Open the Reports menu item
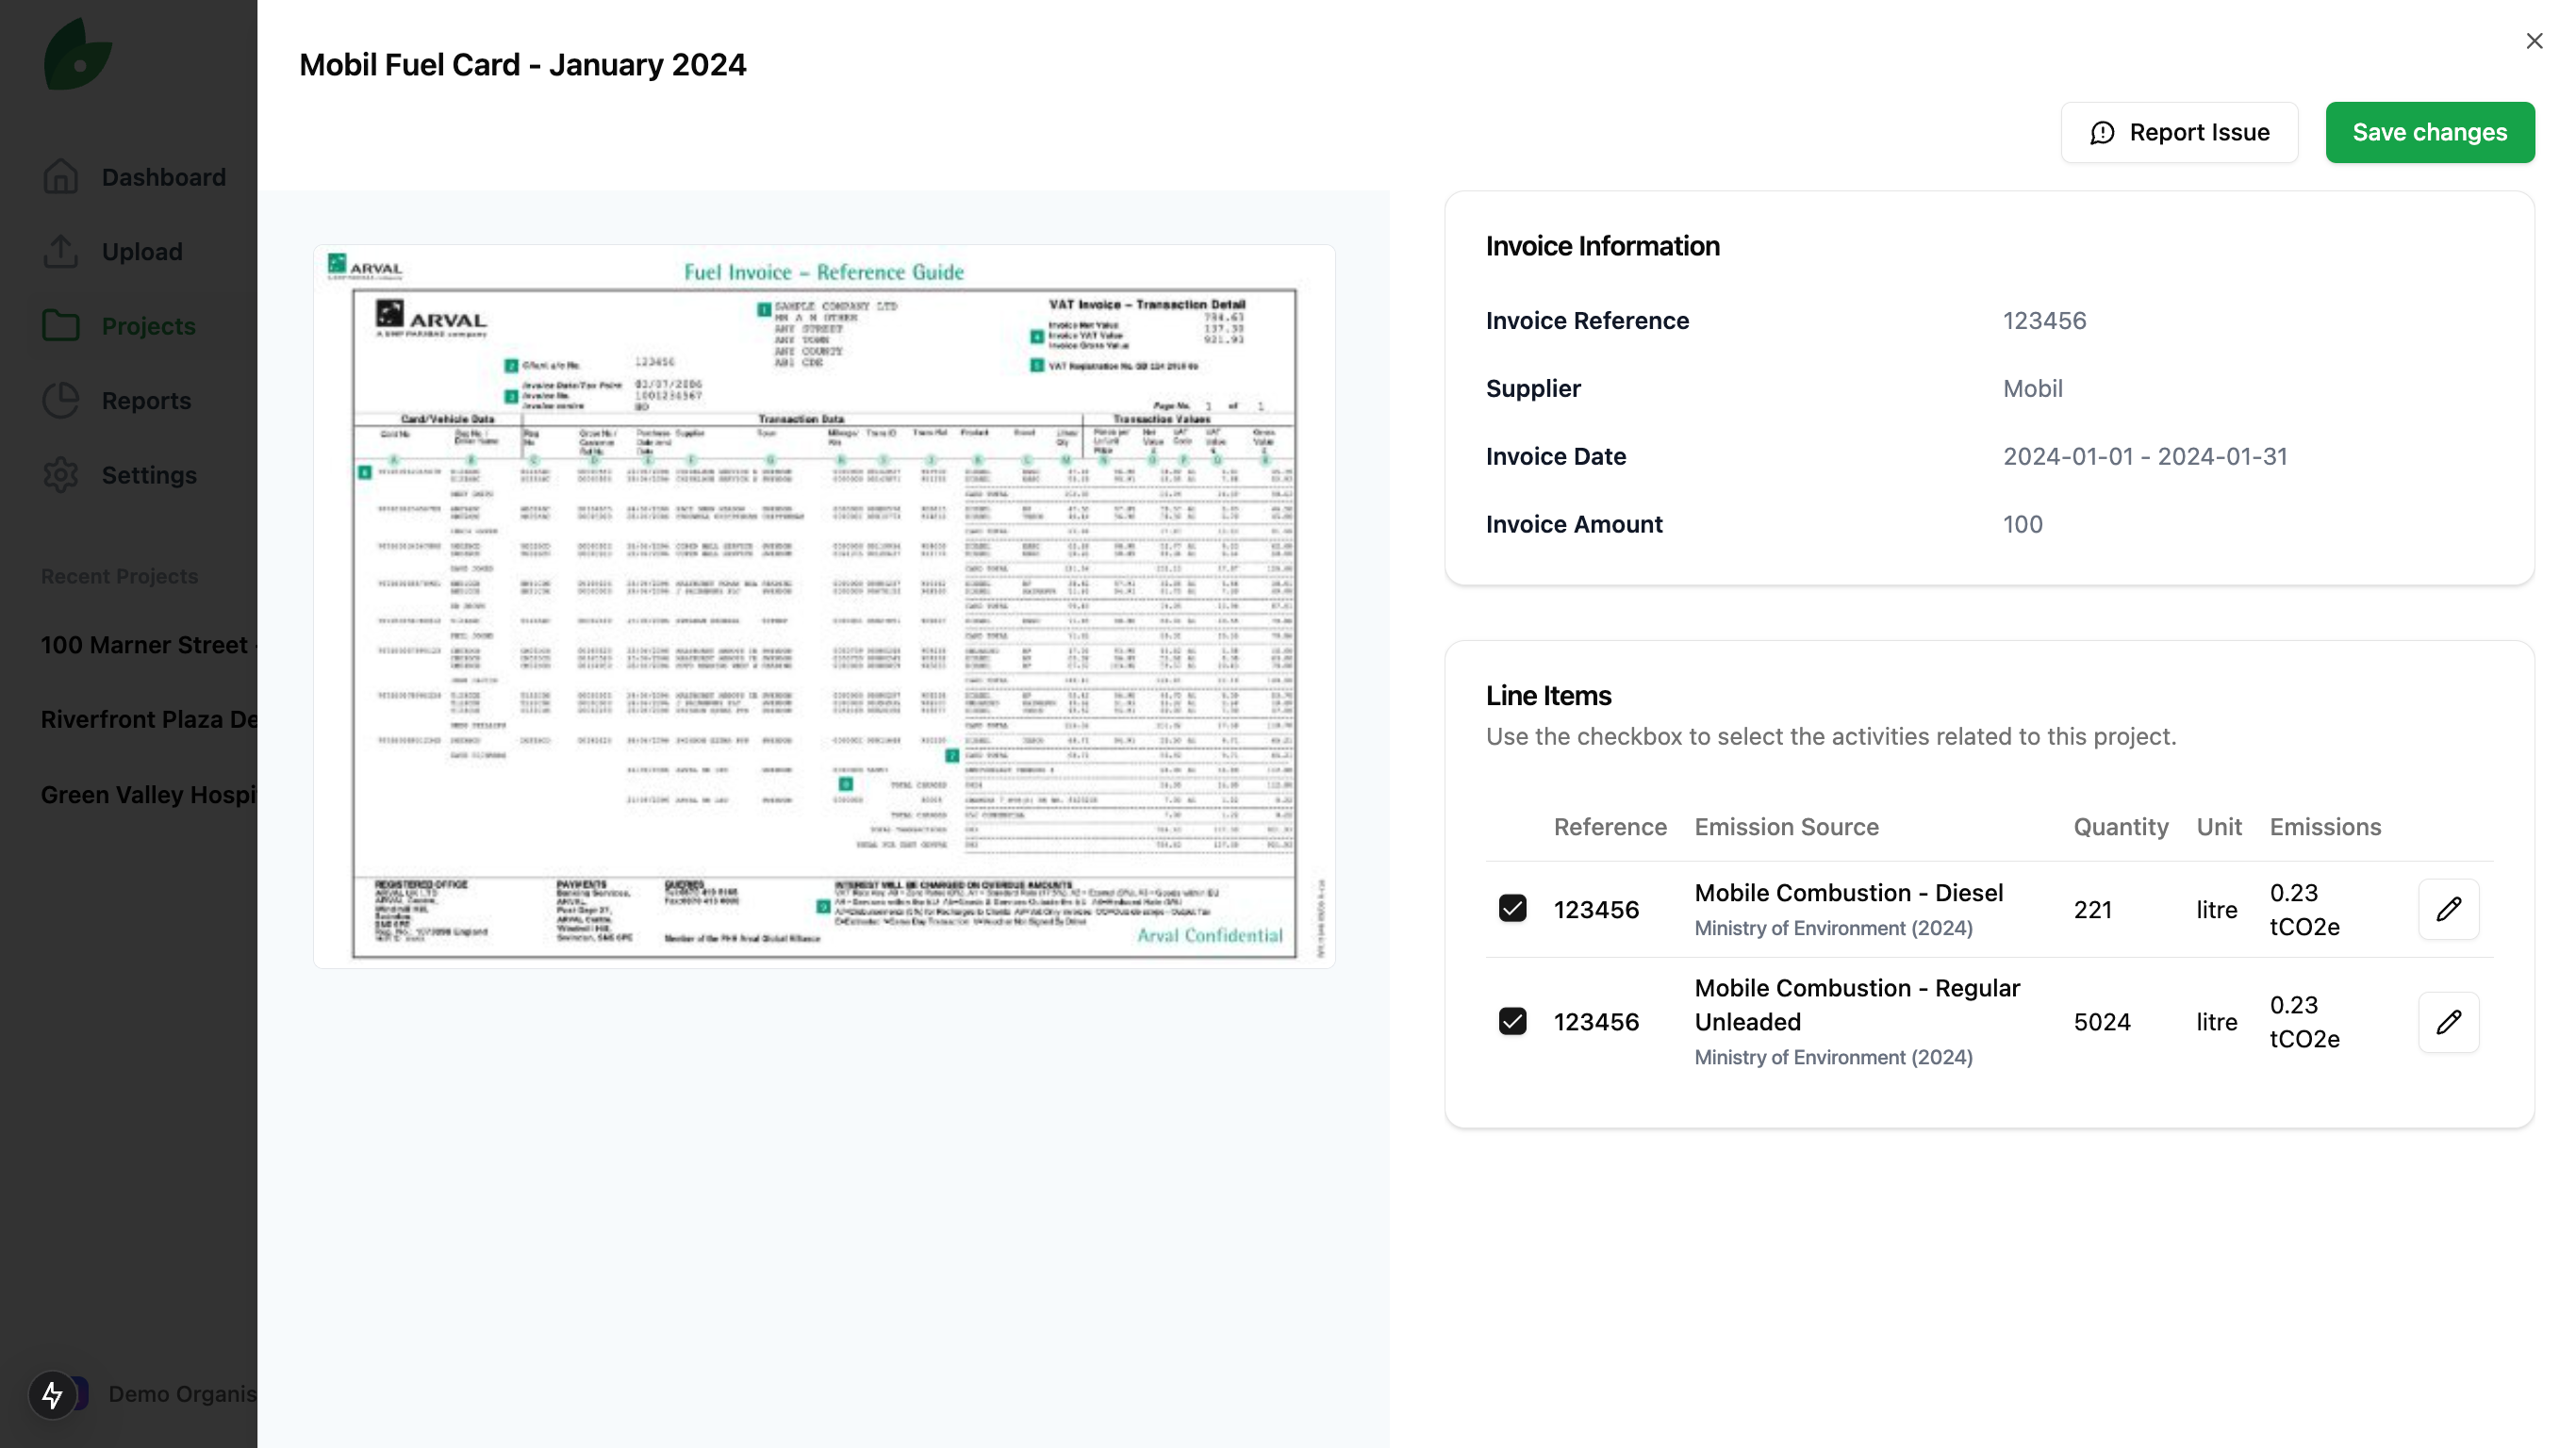 tap(146, 401)
